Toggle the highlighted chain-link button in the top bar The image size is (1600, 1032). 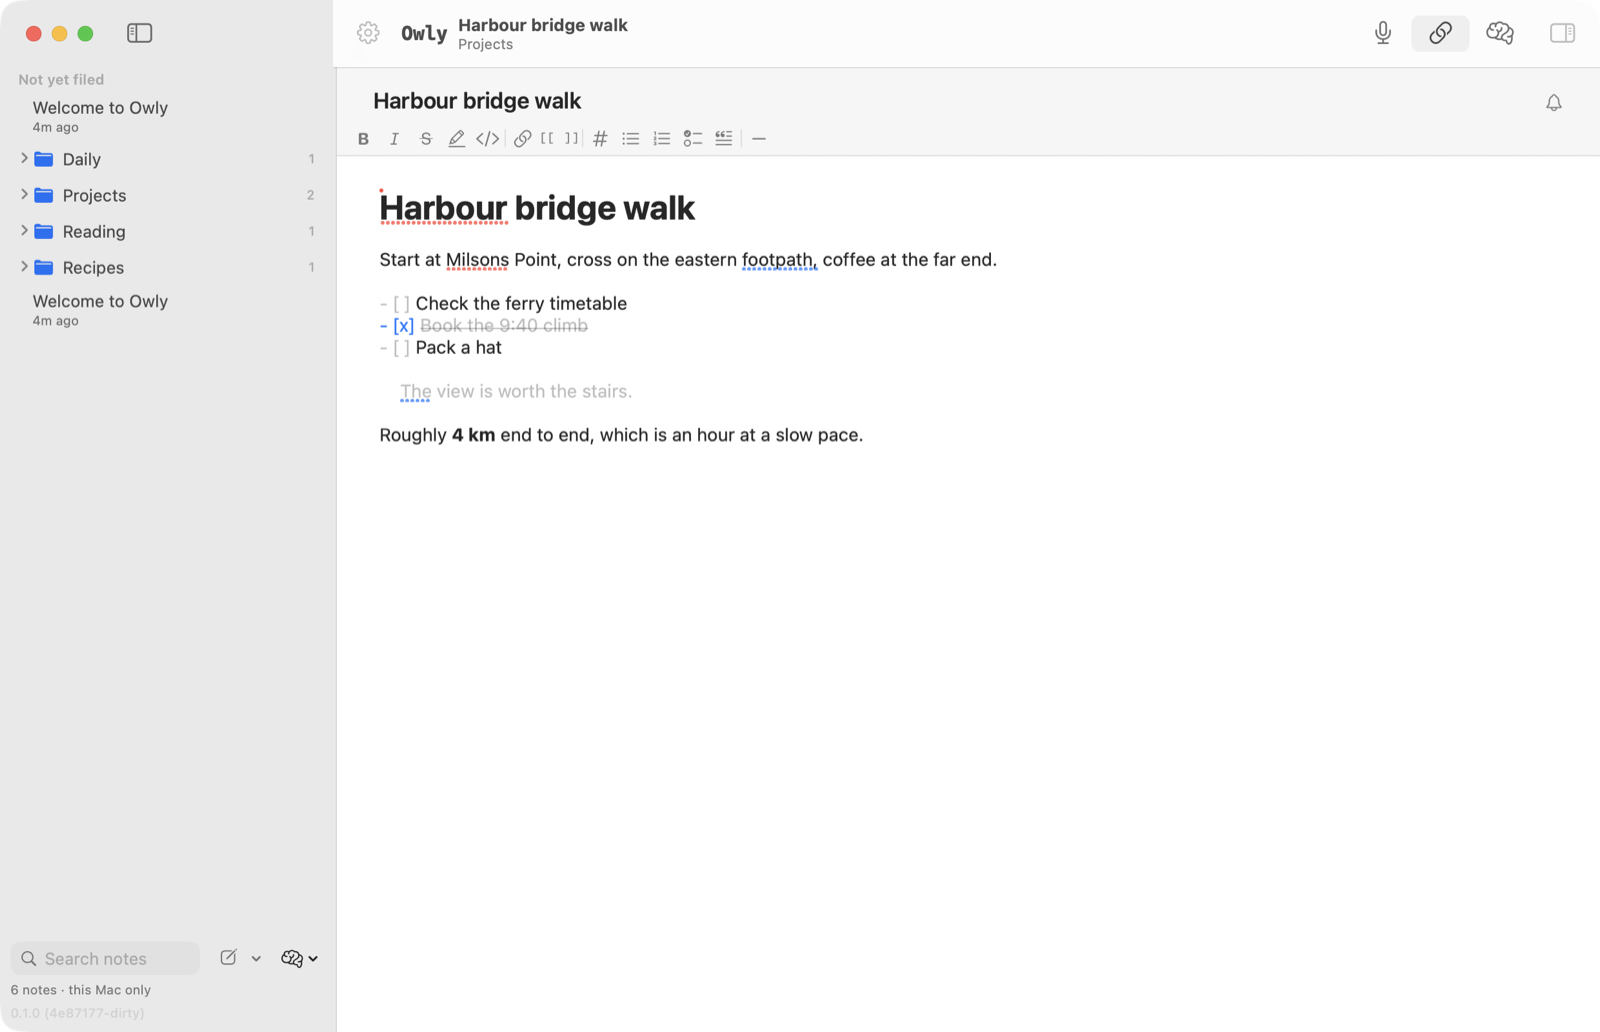tap(1440, 33)
